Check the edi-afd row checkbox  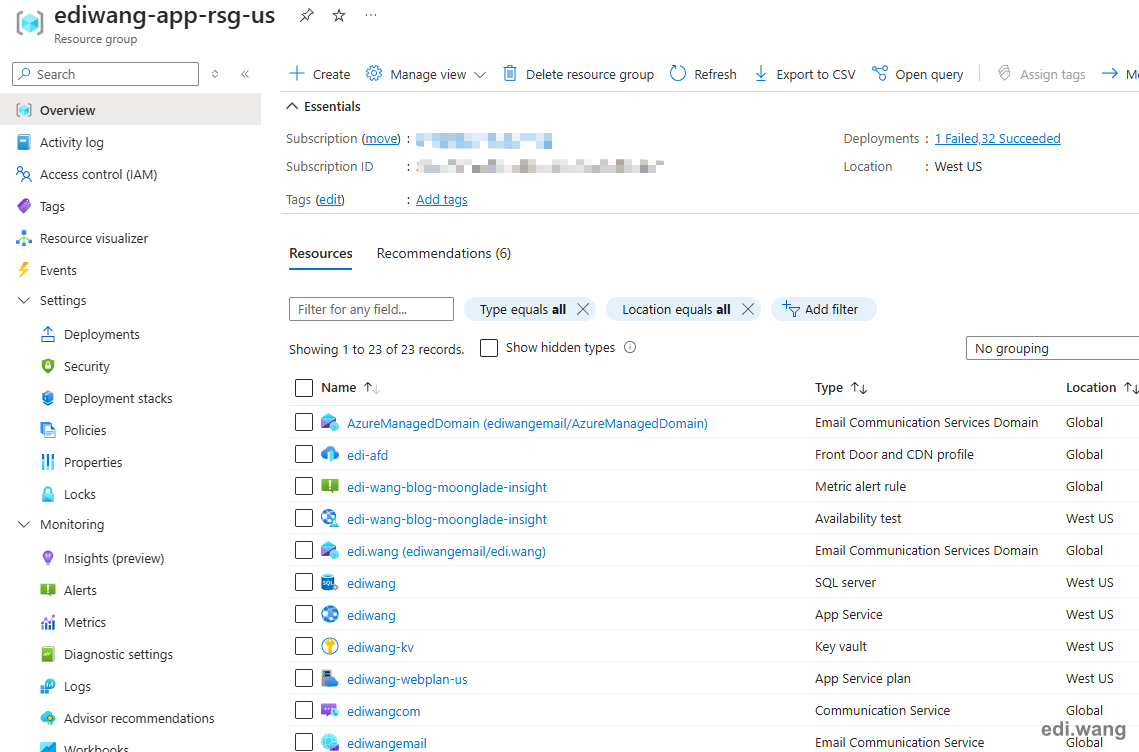[304, 454]
